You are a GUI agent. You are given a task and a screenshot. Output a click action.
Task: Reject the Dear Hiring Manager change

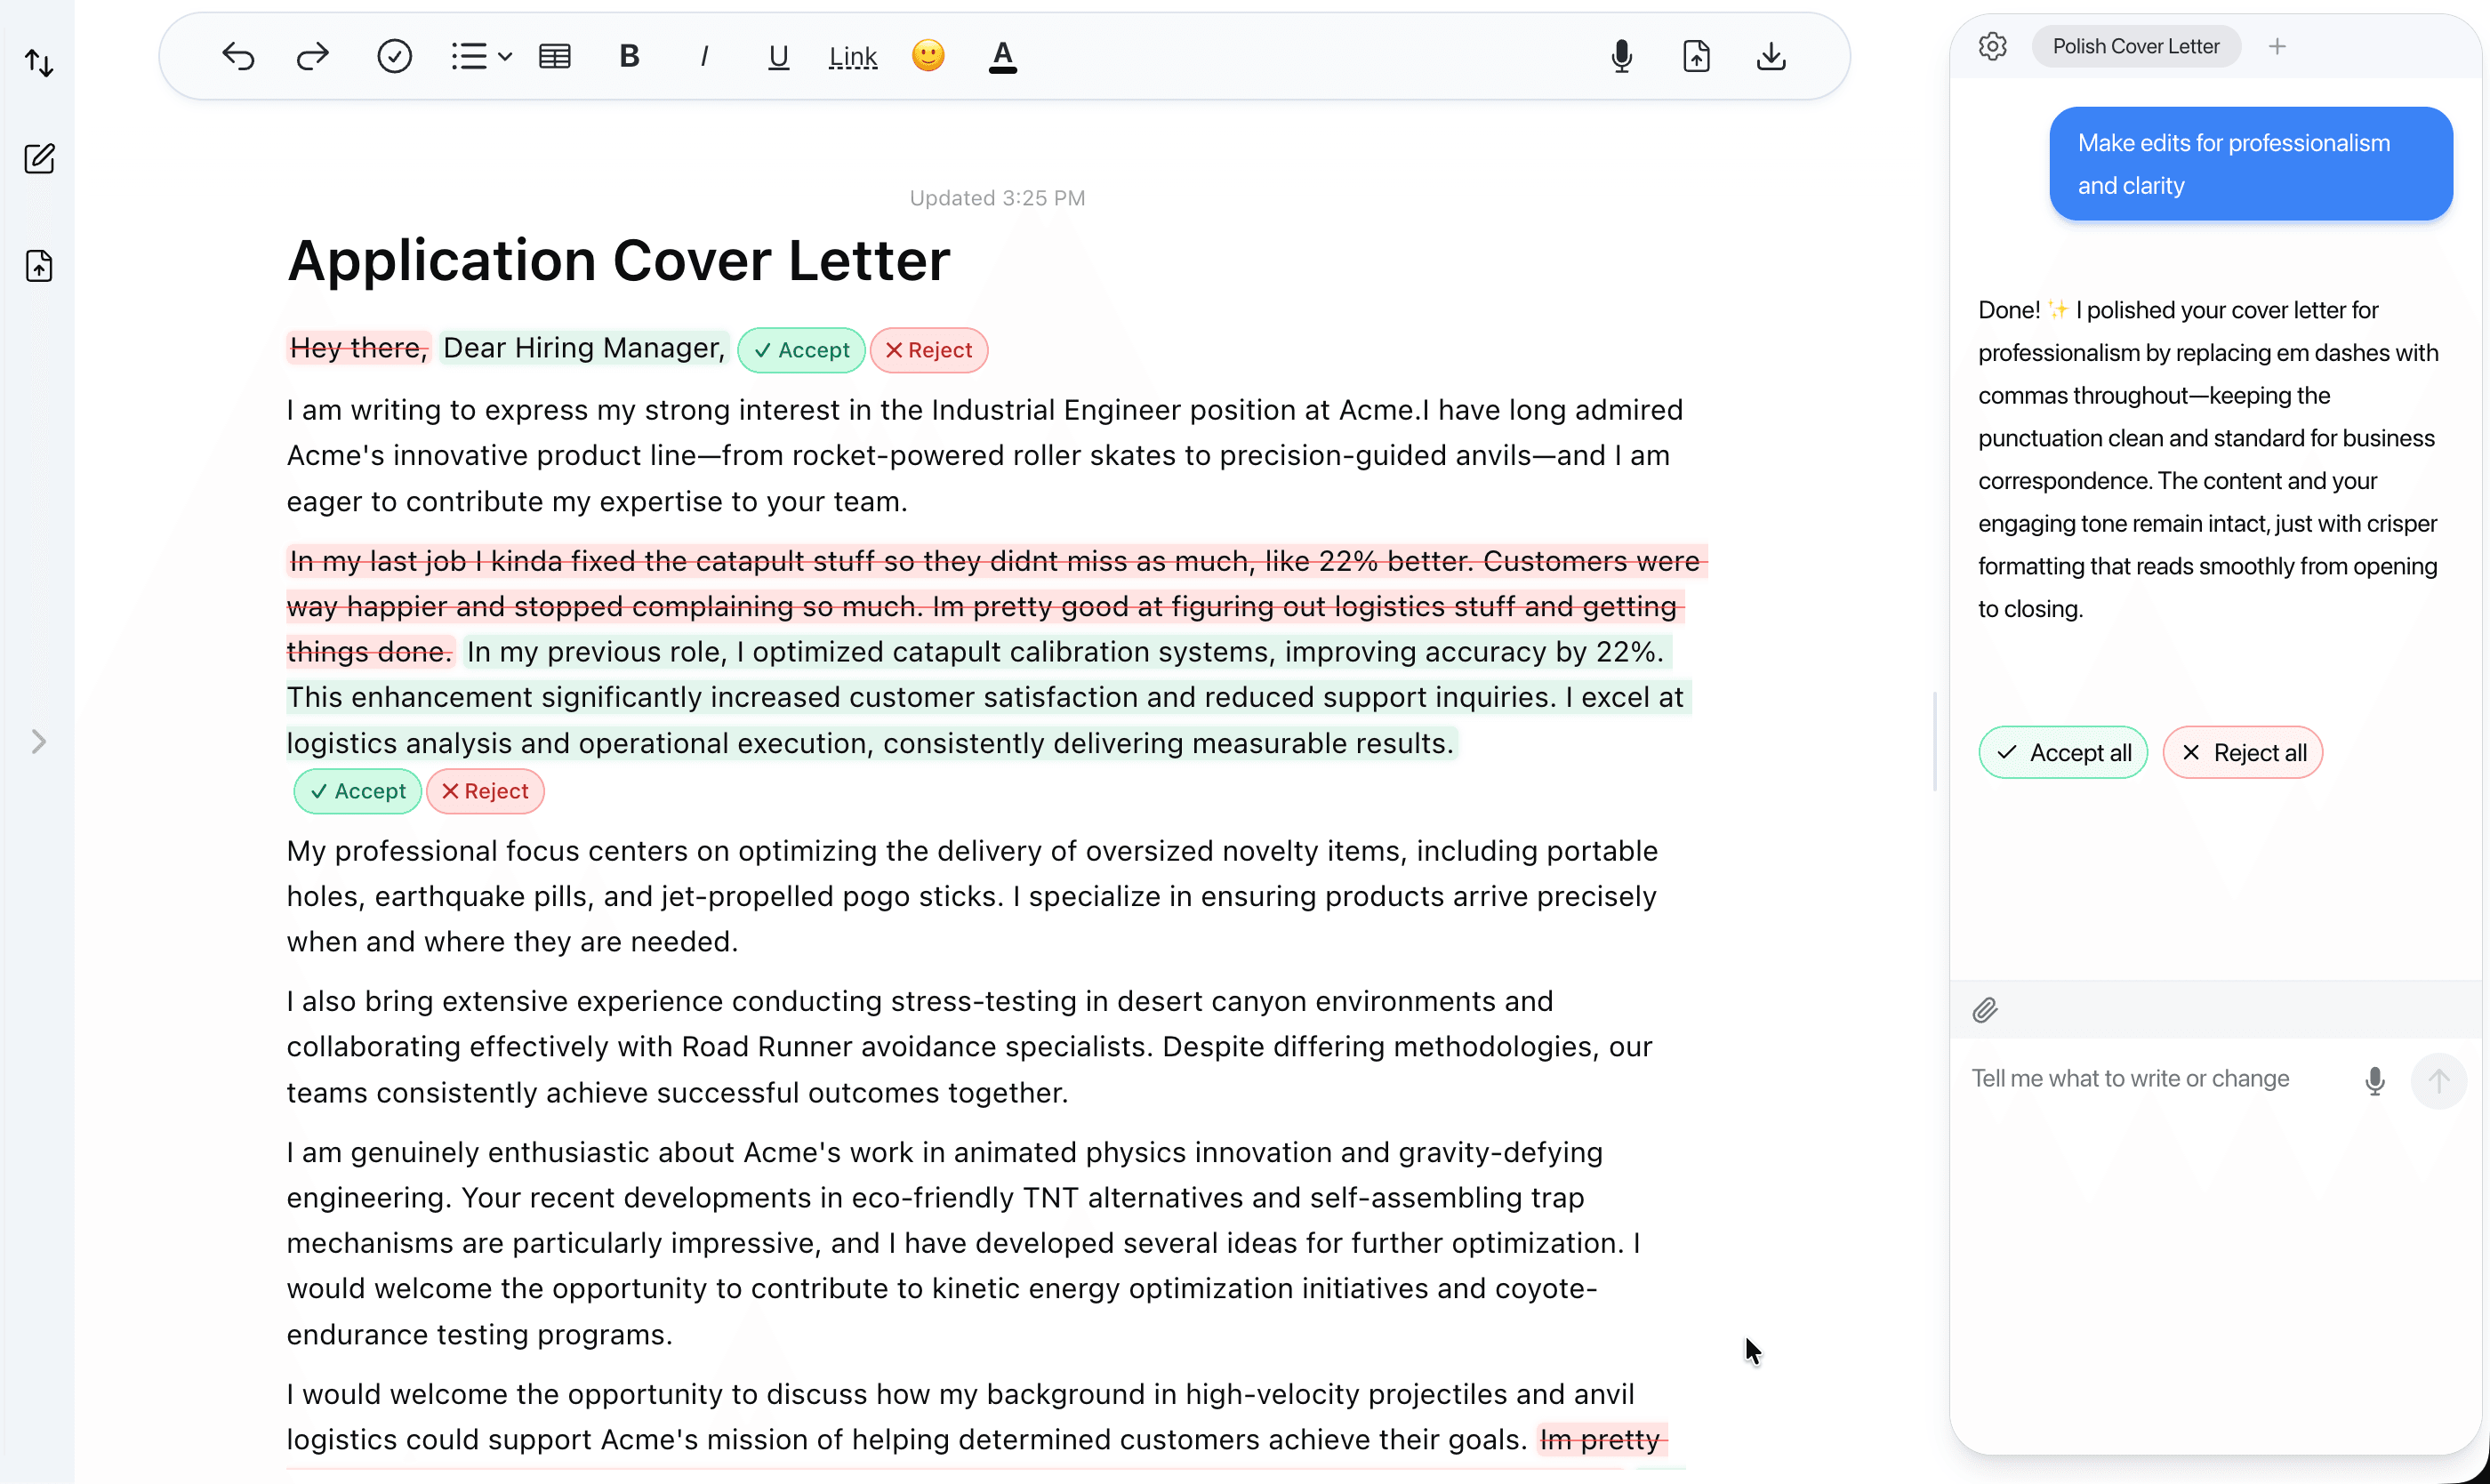(928, 350)
